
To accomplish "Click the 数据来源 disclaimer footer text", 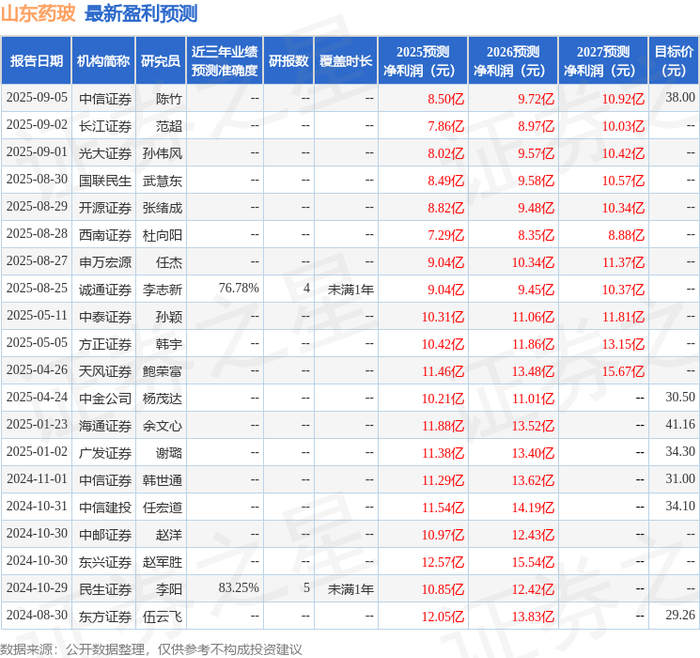I will 151,649.
